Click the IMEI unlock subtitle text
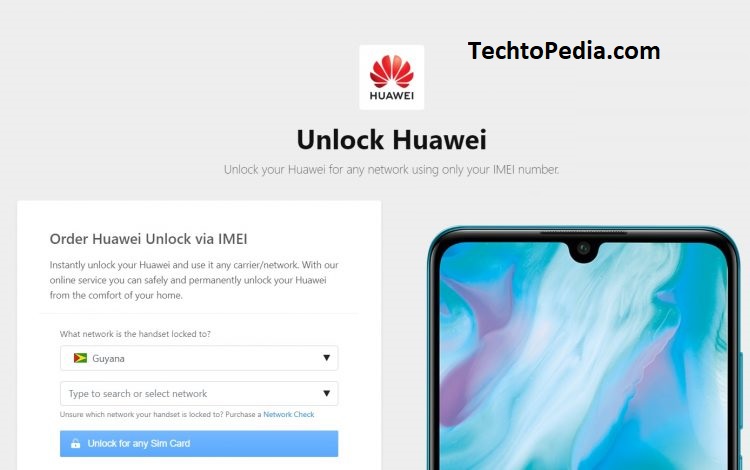The image size is (750, 470). (x=391, y=170)
